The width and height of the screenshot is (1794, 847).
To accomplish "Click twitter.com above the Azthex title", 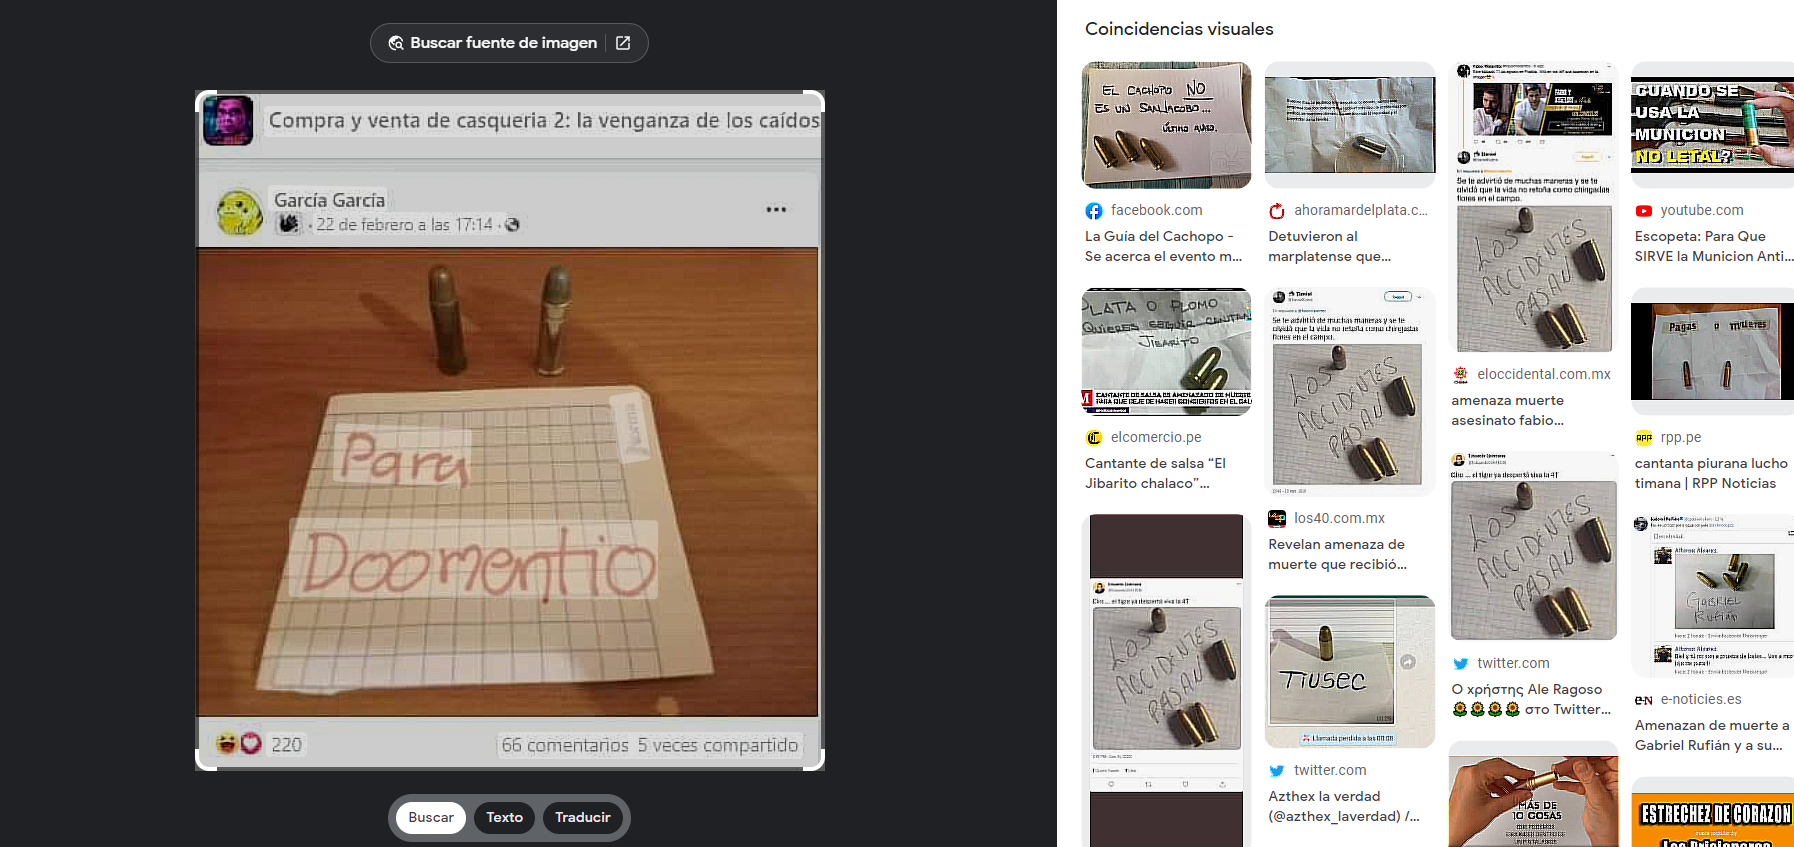I will [x=1330, y=771].
